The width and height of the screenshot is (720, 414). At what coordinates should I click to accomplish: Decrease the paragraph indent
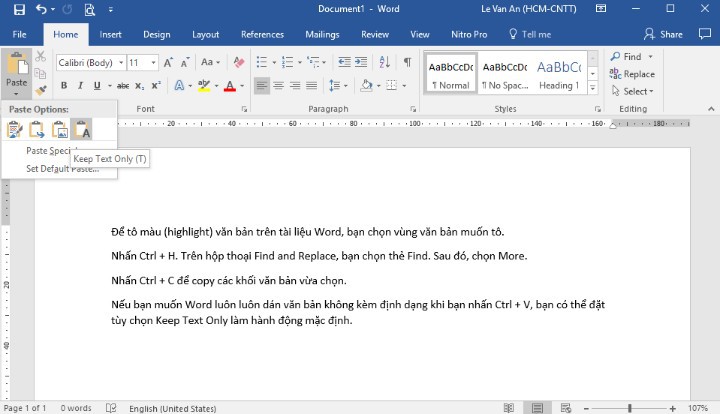click(x=344, y=62)
